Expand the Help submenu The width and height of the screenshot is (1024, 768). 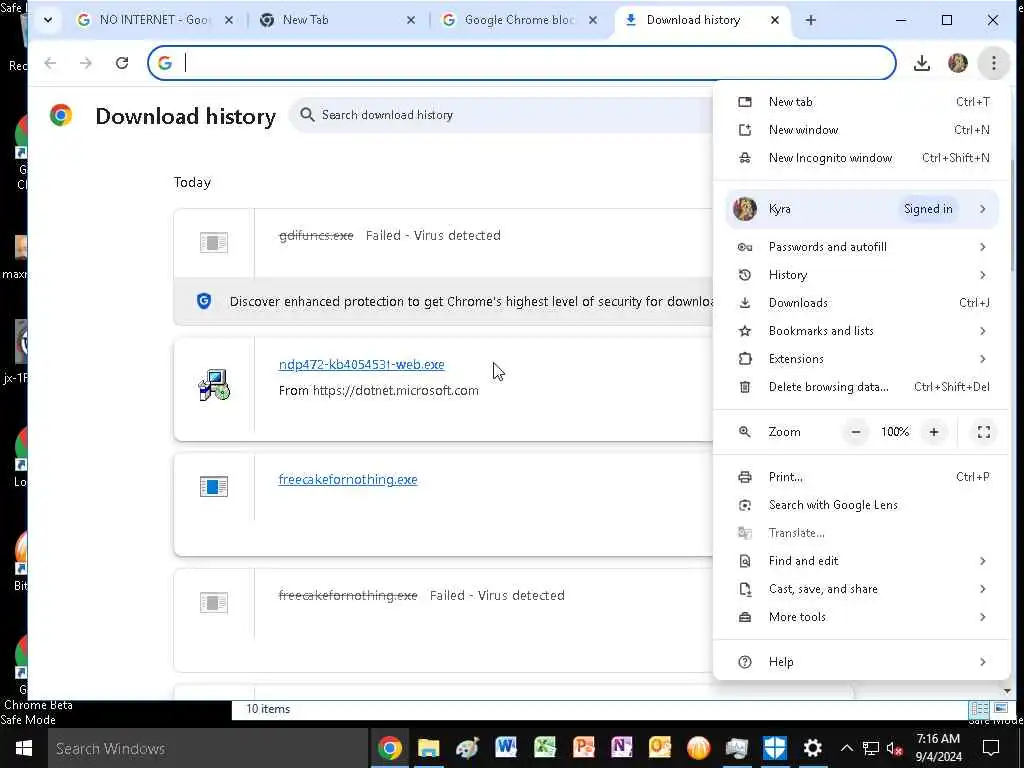(862, 662)
